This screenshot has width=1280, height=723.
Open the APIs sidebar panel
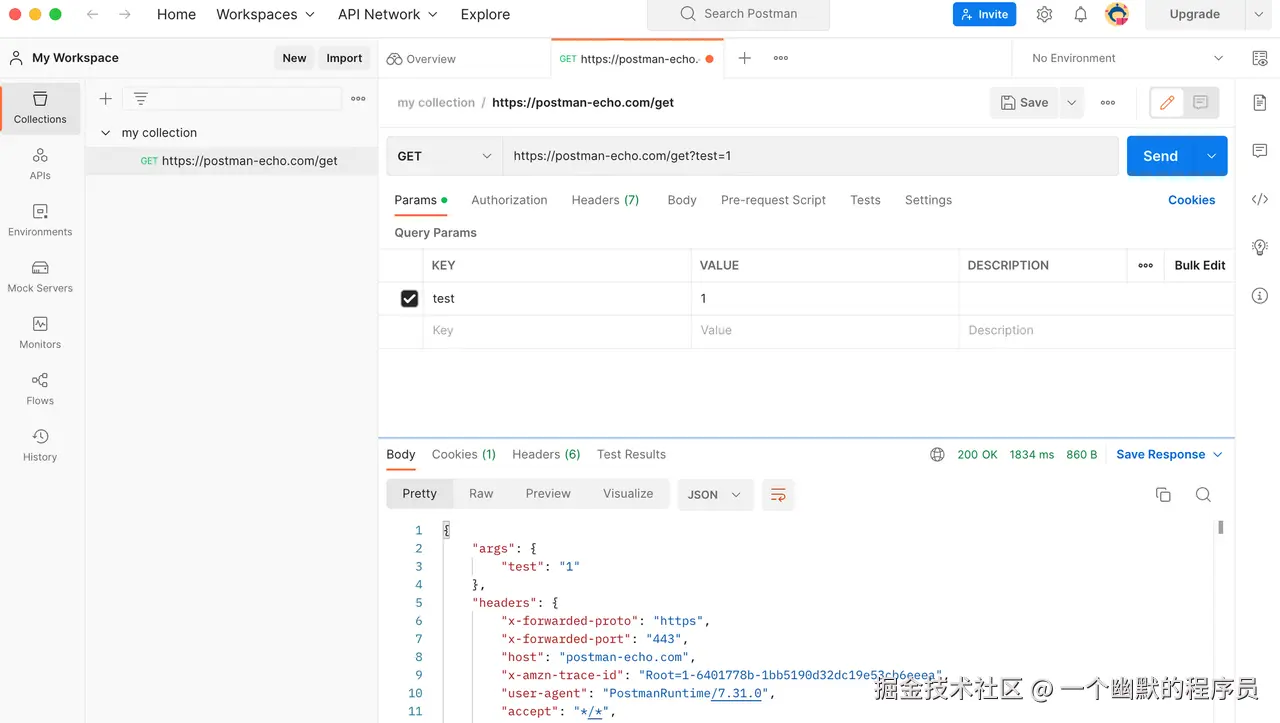[40, 164]
